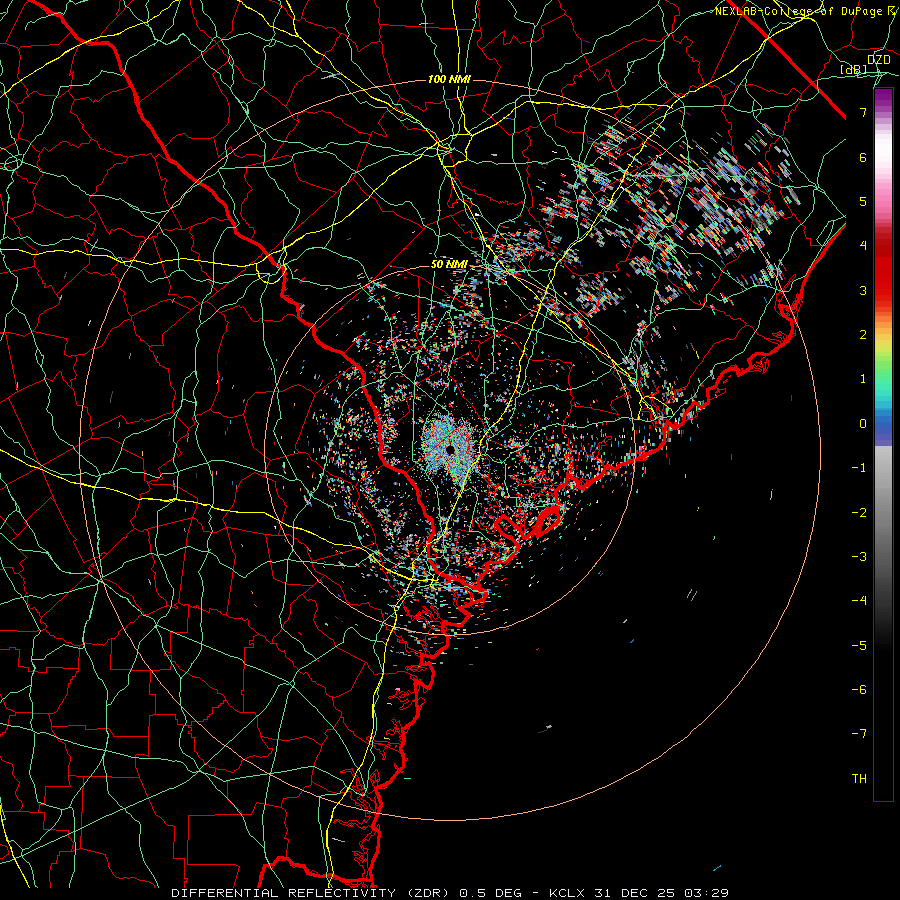This screenshot has width=900, height=900.
Task: Click the "1" value on the color scale
Action: [x=863, y=379]
